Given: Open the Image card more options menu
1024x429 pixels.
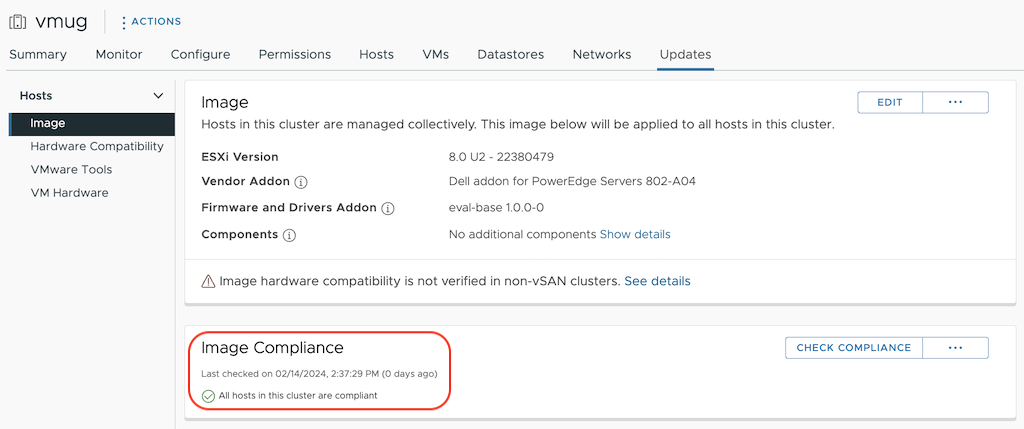Looking at the screenshot, I should tap(955, 103).
